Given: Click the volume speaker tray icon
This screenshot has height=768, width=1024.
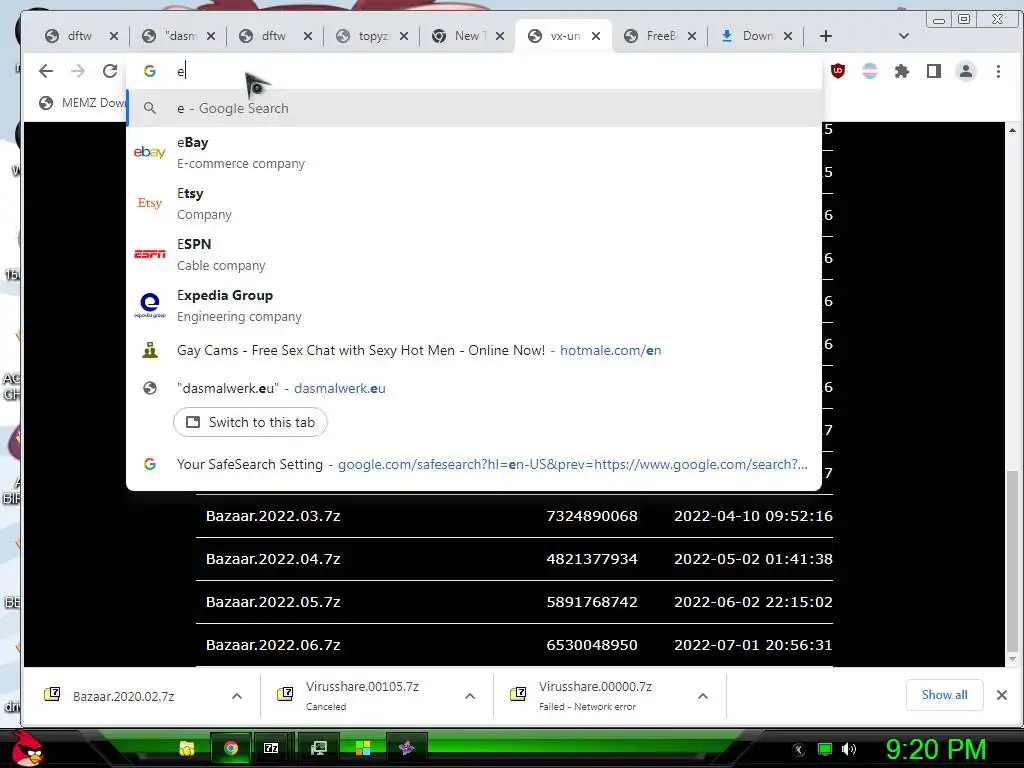Looking at the screenshot, I should click(849, 749).
